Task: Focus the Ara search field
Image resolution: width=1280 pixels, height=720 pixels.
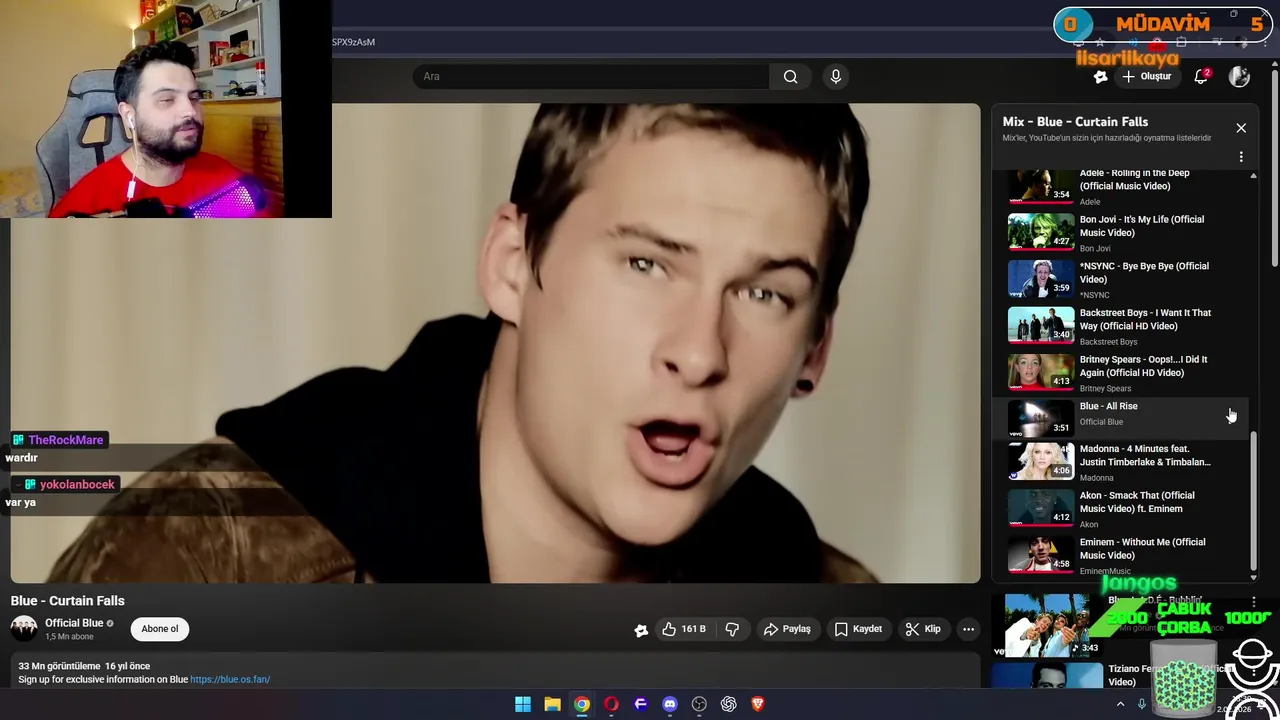Action: point(590,76)
